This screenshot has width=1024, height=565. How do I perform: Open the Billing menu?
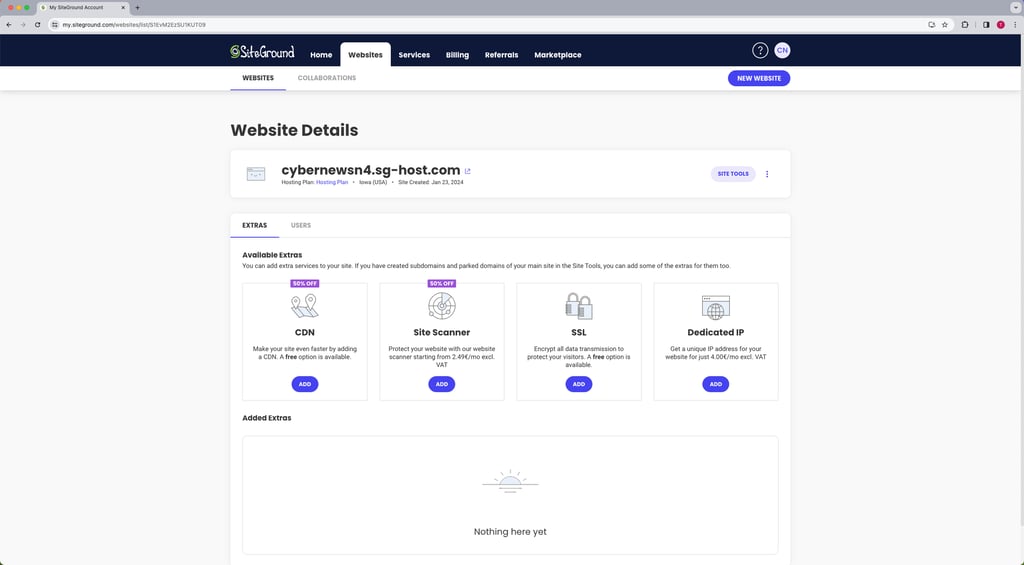click(457, 55)
